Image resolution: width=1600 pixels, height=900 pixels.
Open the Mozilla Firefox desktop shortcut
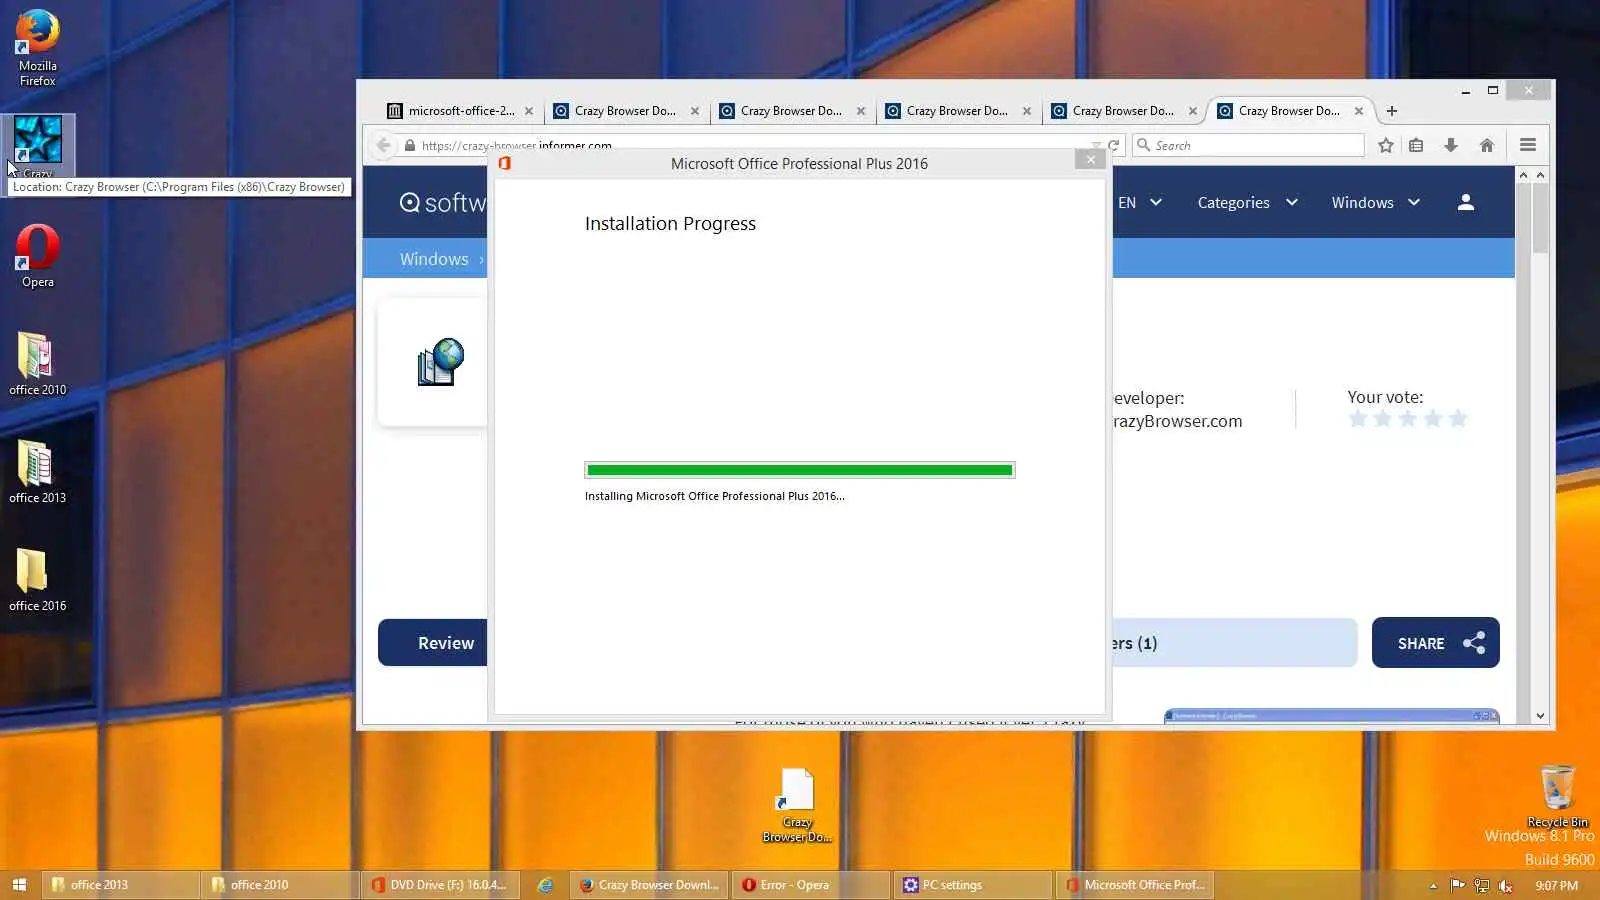[x=38, y=47]
